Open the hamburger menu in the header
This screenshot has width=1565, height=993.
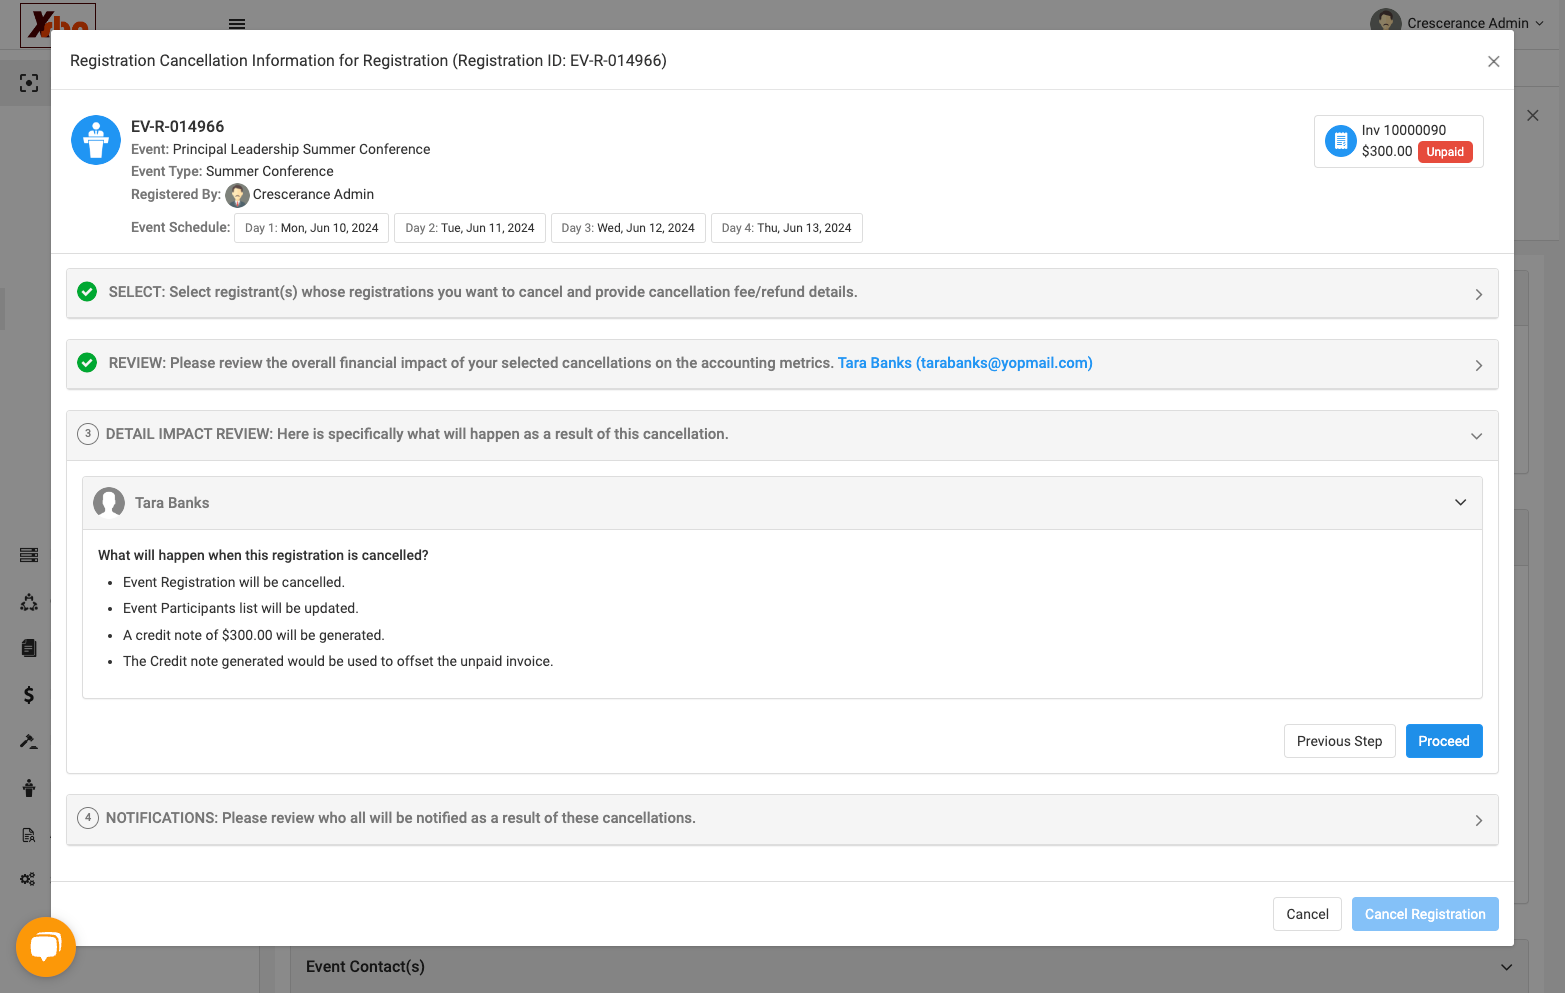click(237, 23)
